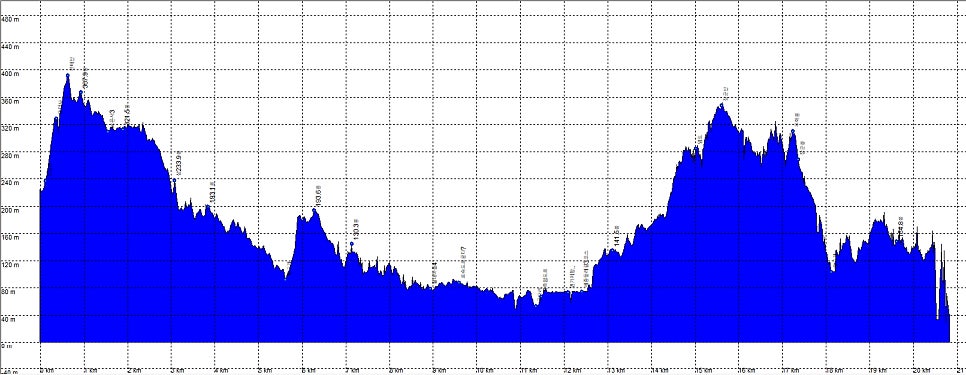Click the '0 km' distance label
The image size is (966, 375).
[x=47, y=371]
